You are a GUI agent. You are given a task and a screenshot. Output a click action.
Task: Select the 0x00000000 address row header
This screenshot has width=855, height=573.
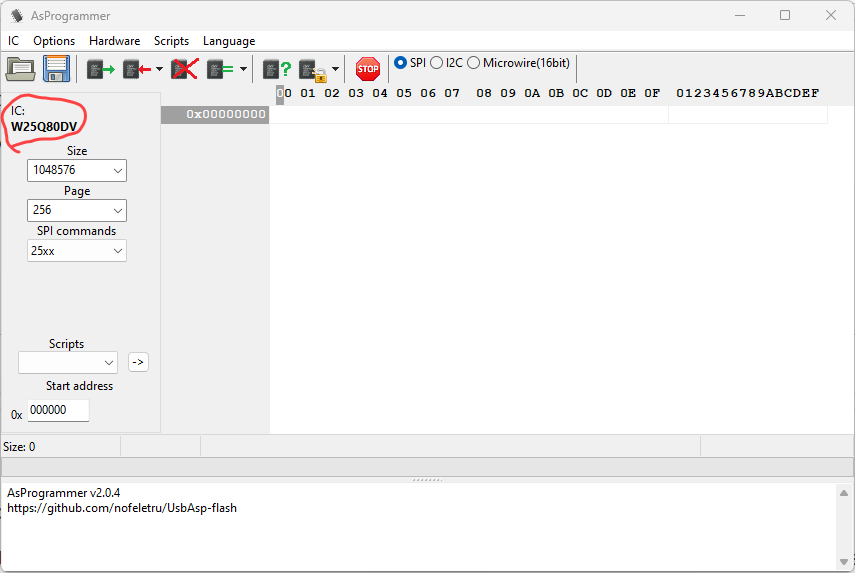tap(215, 114)
